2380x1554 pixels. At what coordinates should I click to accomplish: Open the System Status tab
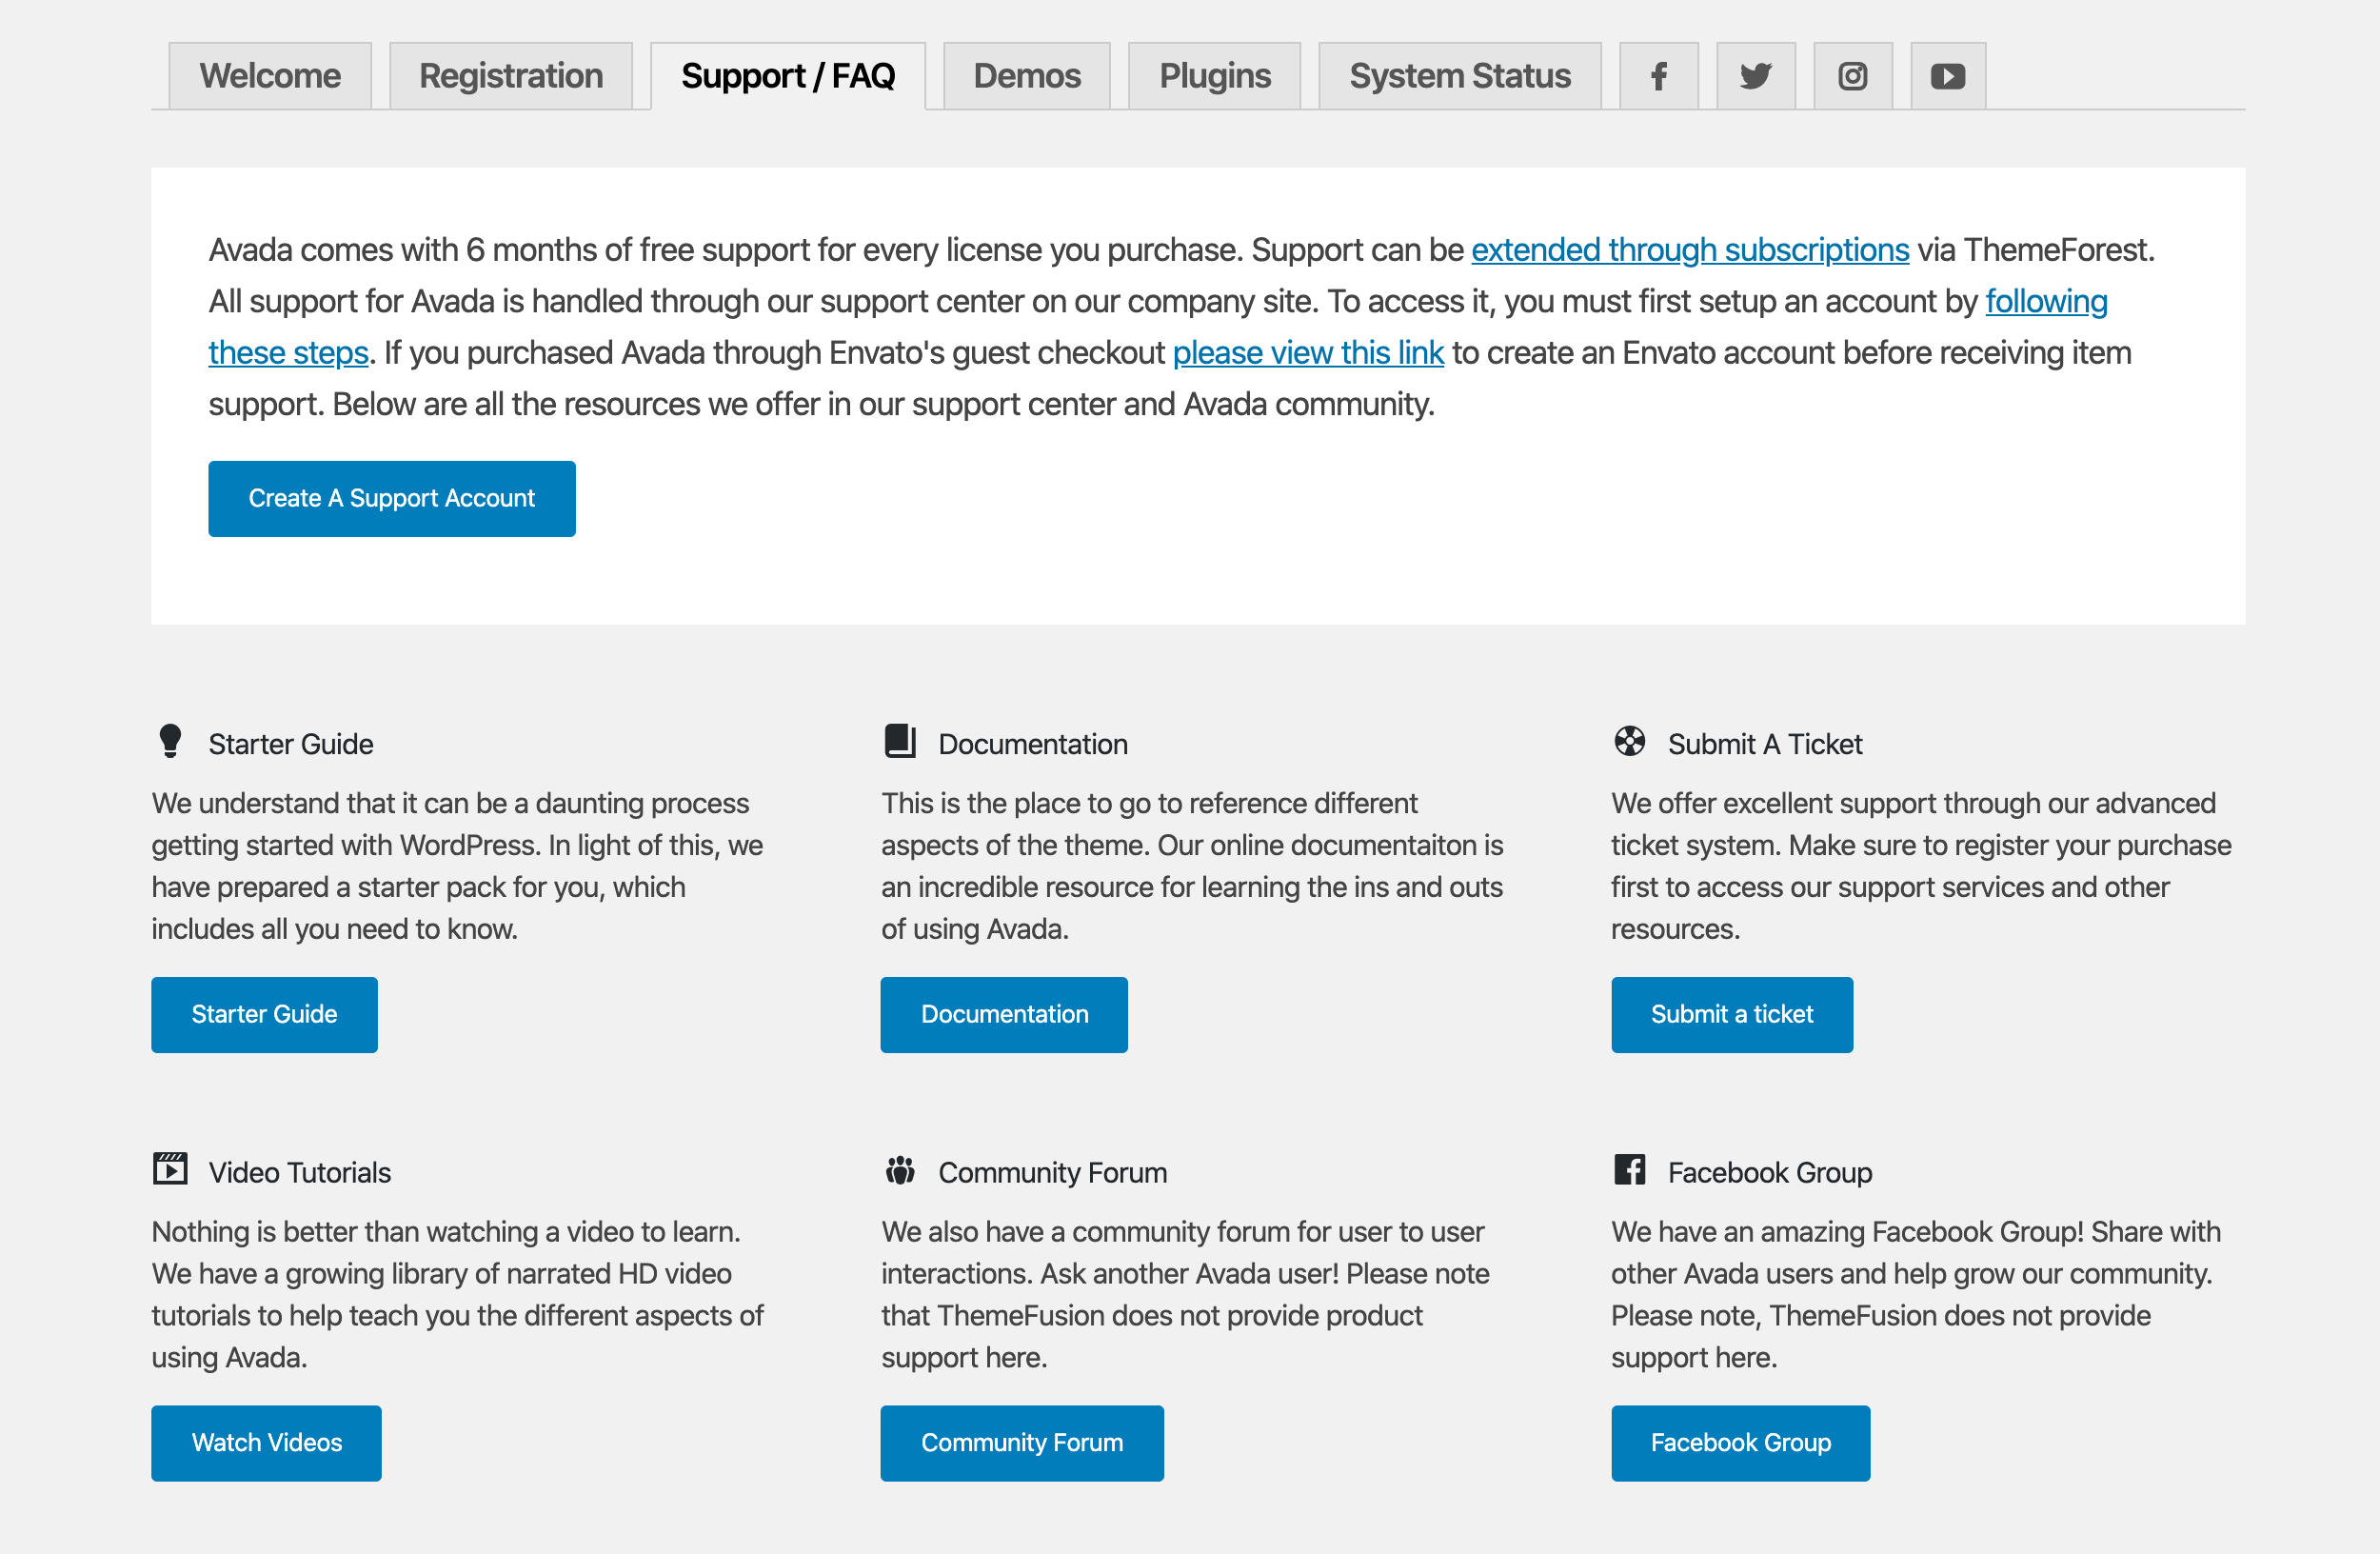point(1460,76)
